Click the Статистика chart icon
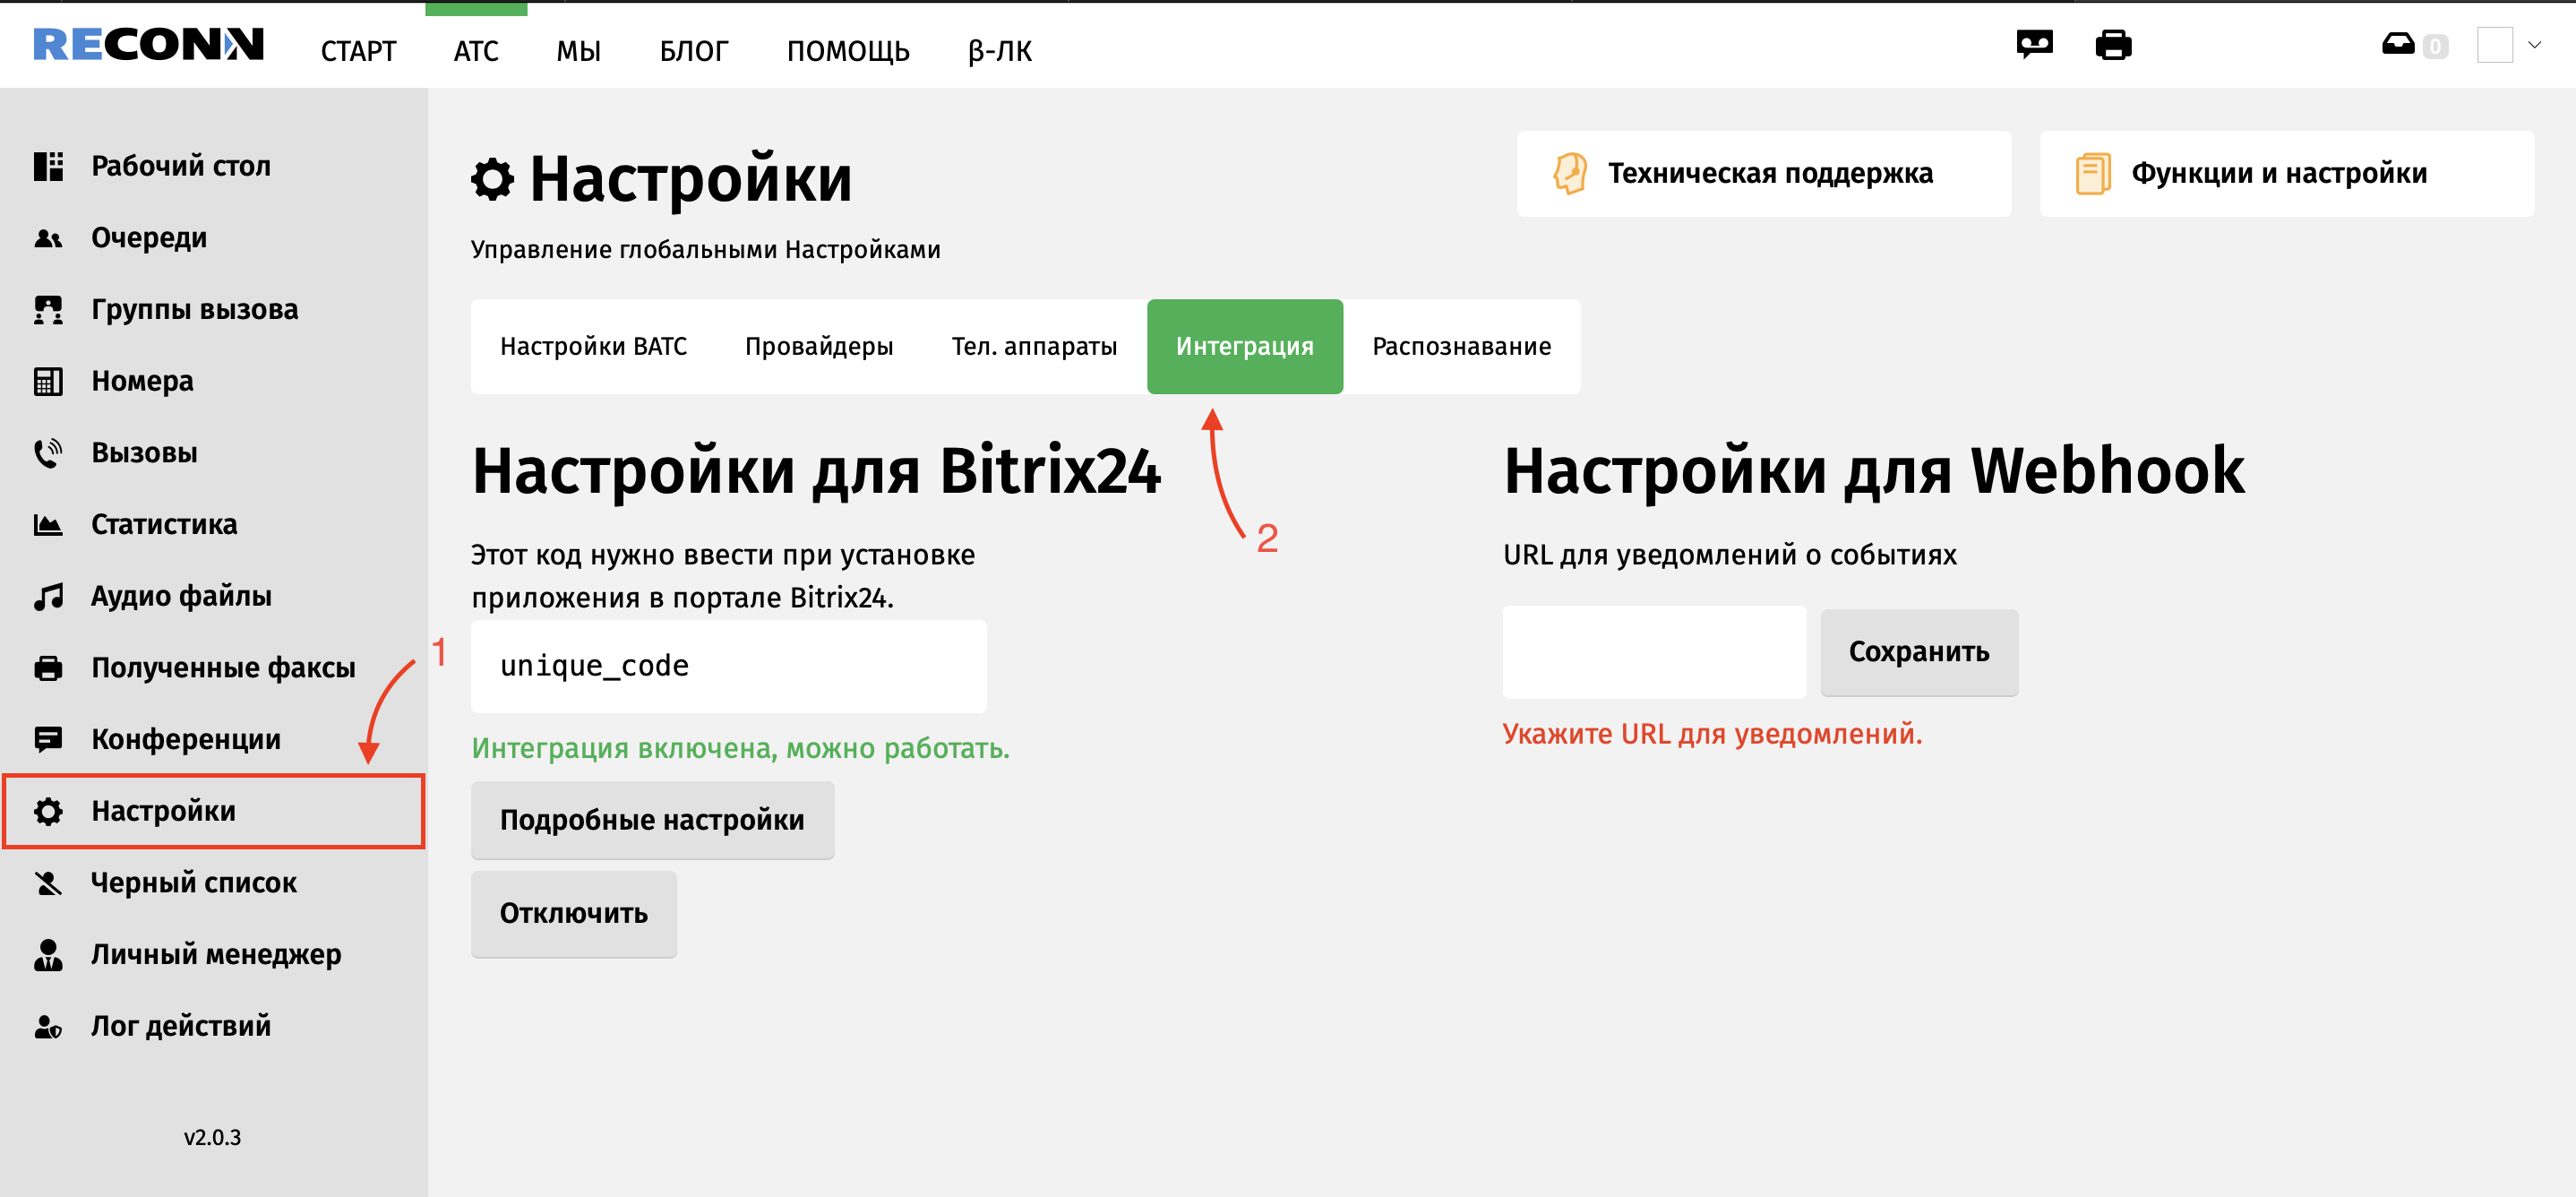The height and width of the screenshot is (1197, 2576). point(48,524)
